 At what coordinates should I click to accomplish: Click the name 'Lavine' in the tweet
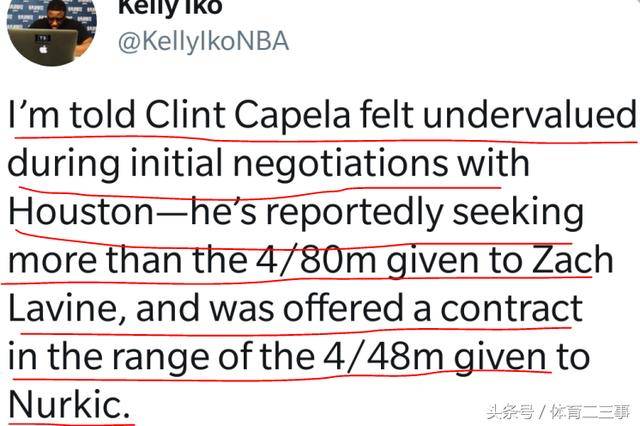(x=67, y=309)
